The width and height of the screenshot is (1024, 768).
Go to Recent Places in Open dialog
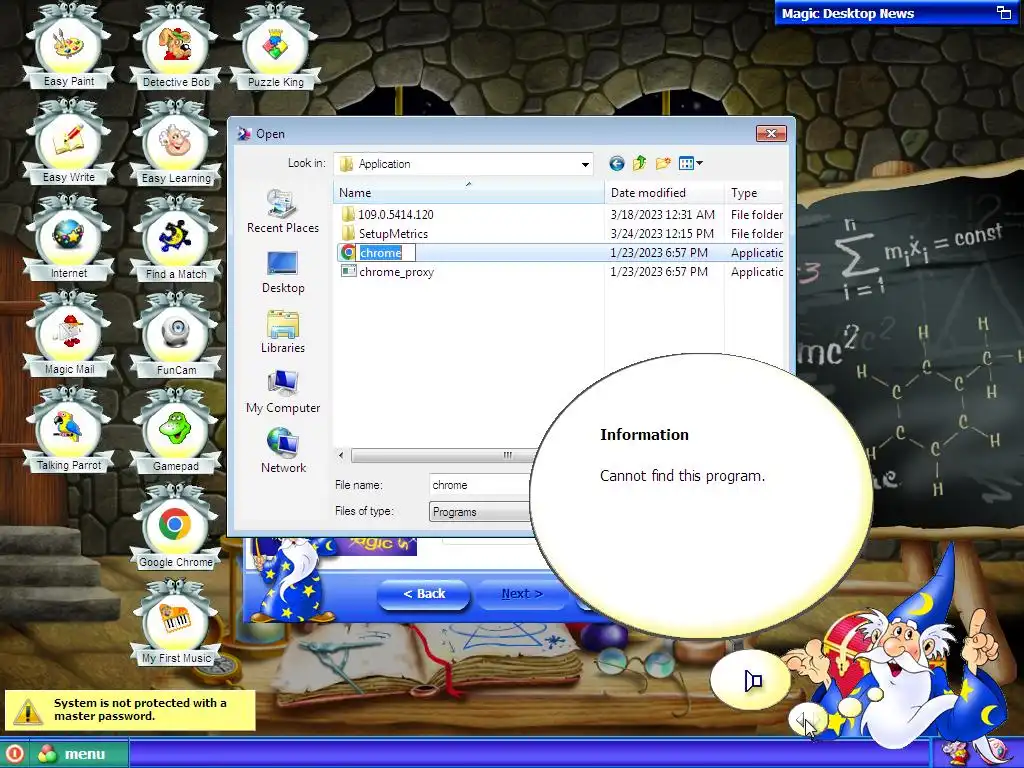point(283,211)
